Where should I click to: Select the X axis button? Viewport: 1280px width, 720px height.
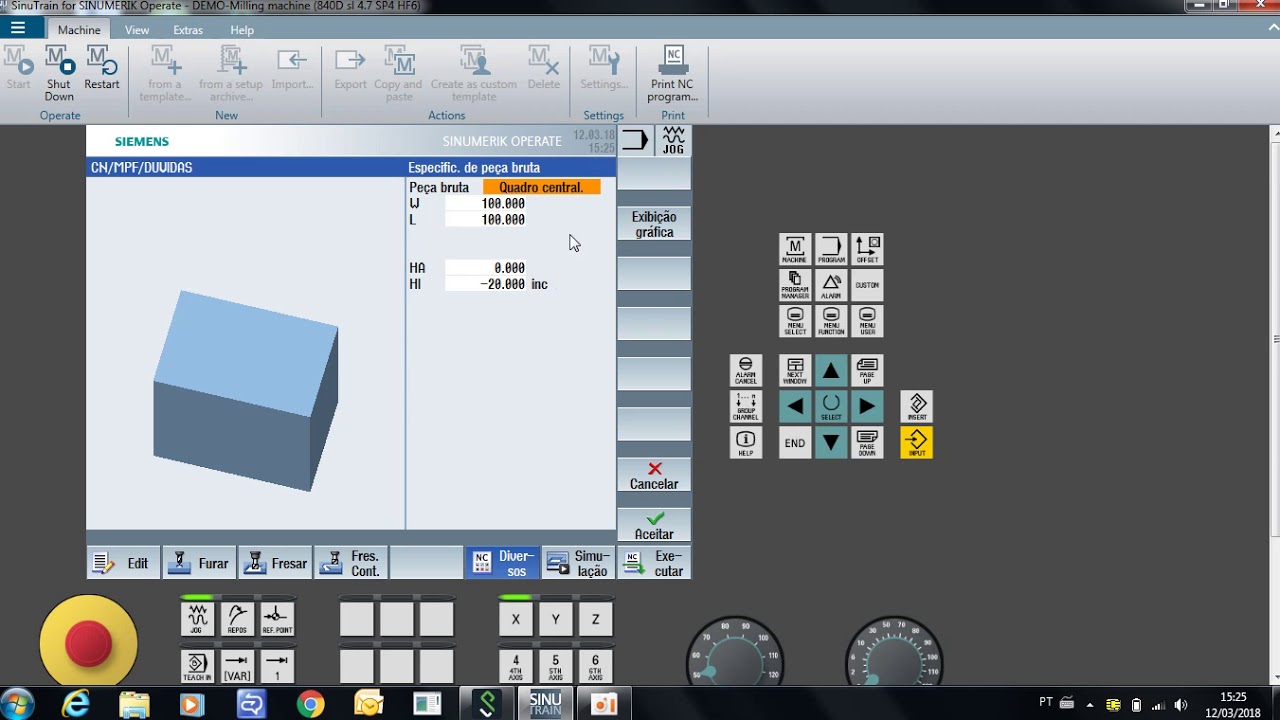pos(516,619)
